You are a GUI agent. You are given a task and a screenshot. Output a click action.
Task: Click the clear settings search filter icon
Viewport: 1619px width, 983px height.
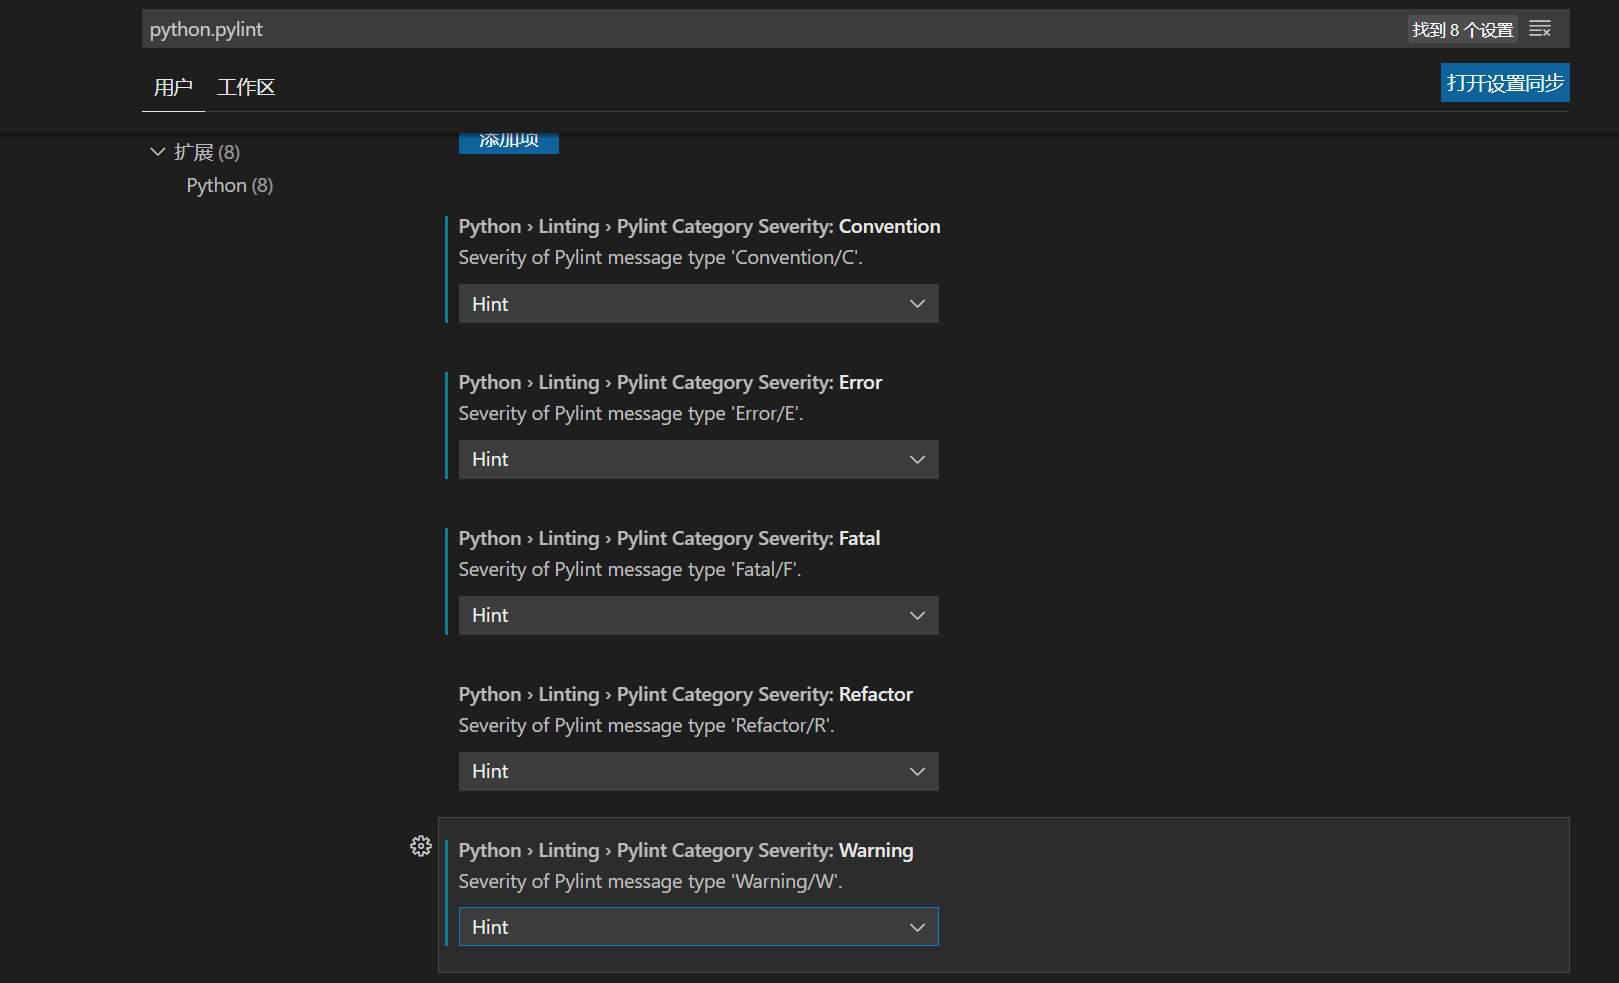1540,29
